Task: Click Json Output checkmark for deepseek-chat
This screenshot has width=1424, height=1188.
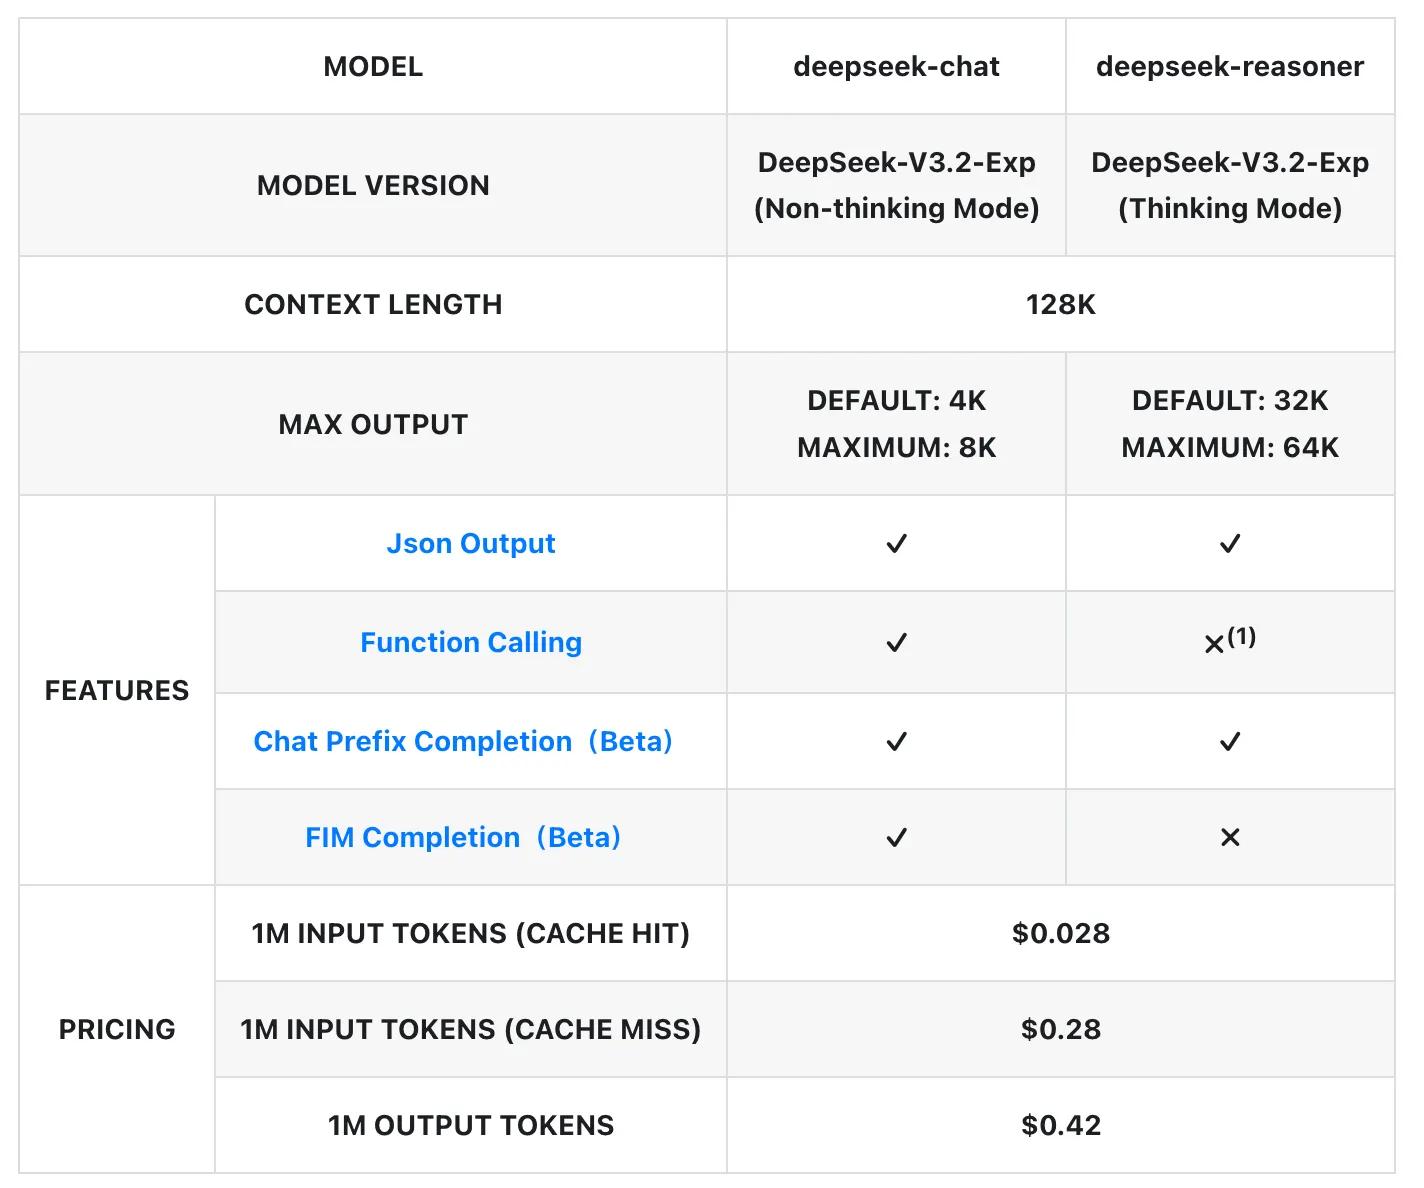Action: [x=896, y=544]
